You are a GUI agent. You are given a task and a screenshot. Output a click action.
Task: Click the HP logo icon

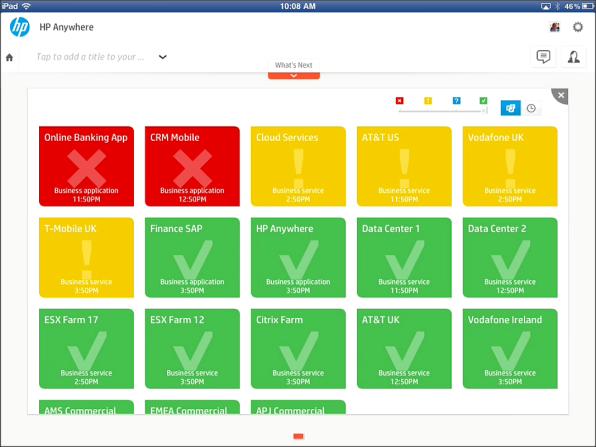click(x=19, y=27)
